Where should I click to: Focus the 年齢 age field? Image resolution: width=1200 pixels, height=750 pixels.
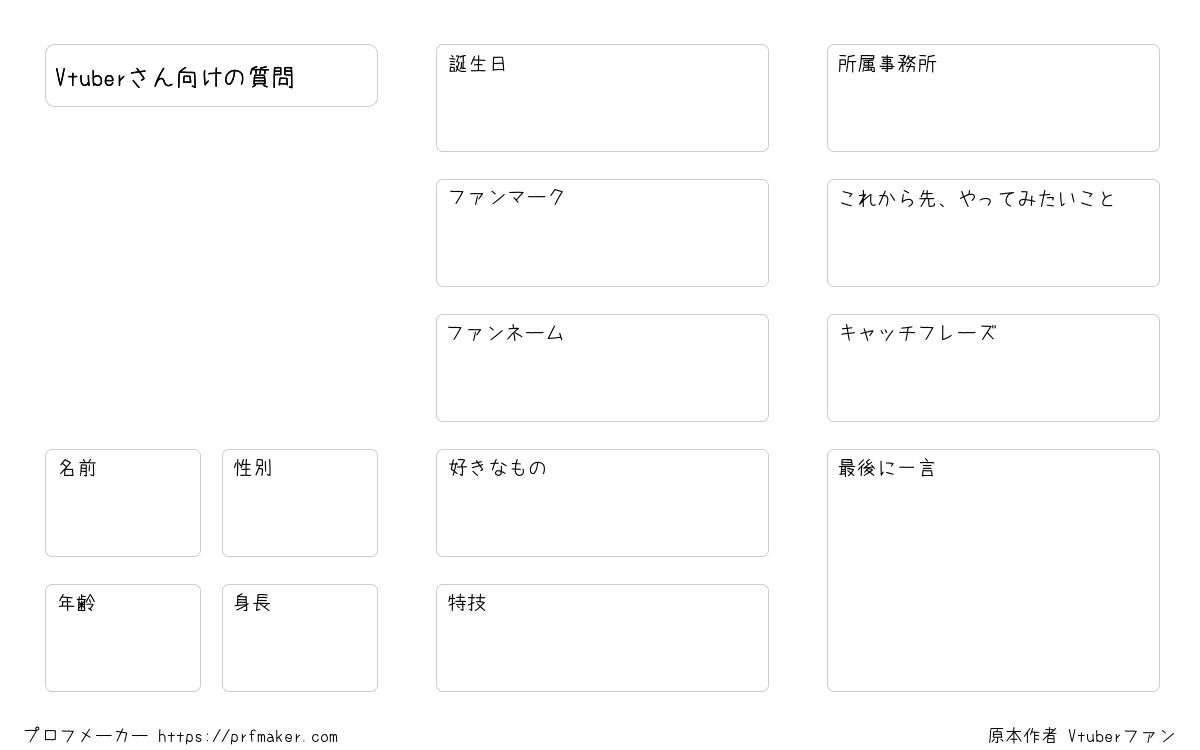[123, 638]
